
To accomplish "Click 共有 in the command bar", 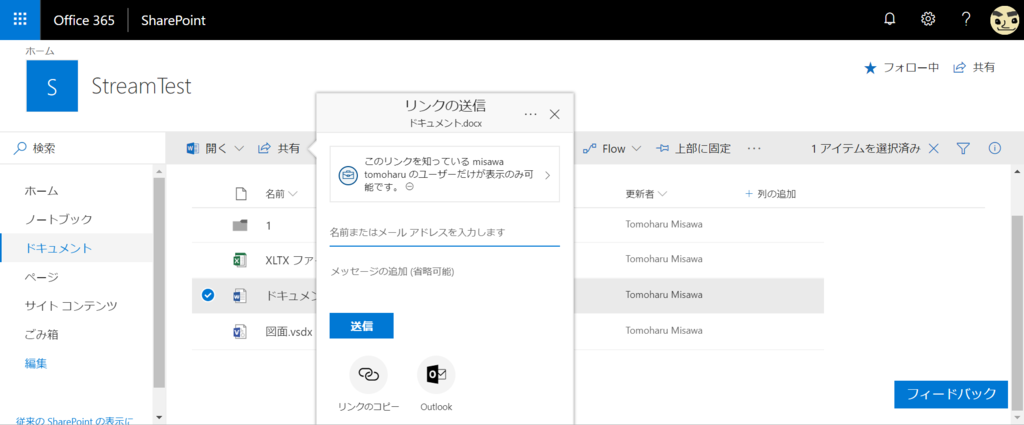I will tap(279, 149).
